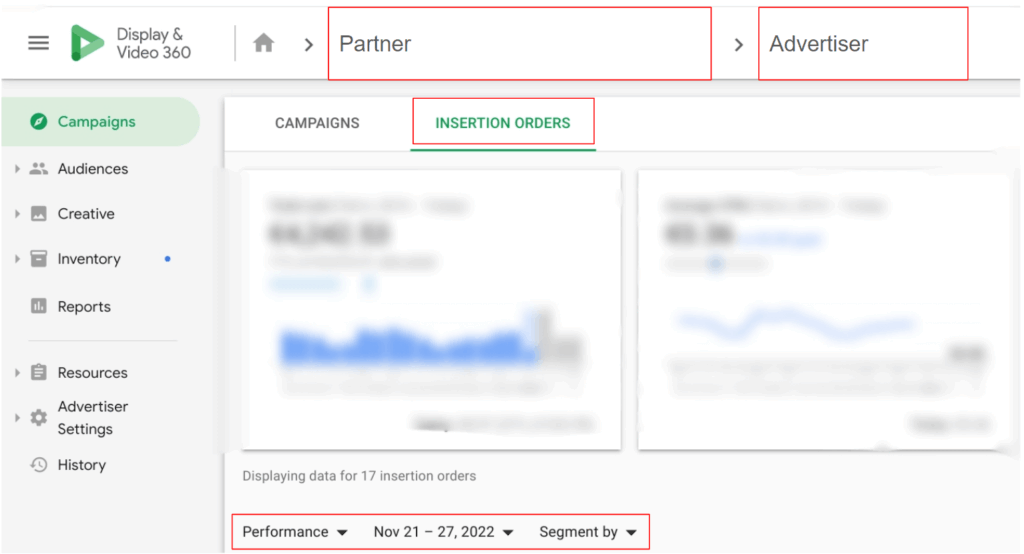Click the Inventory archive box icon

[39, 259]
